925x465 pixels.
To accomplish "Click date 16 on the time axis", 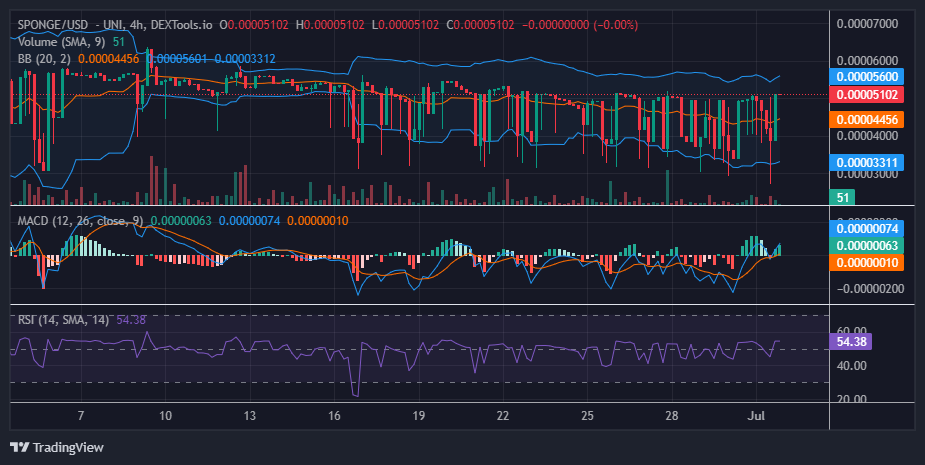I will pyautogui.click(x=334, y=415).
